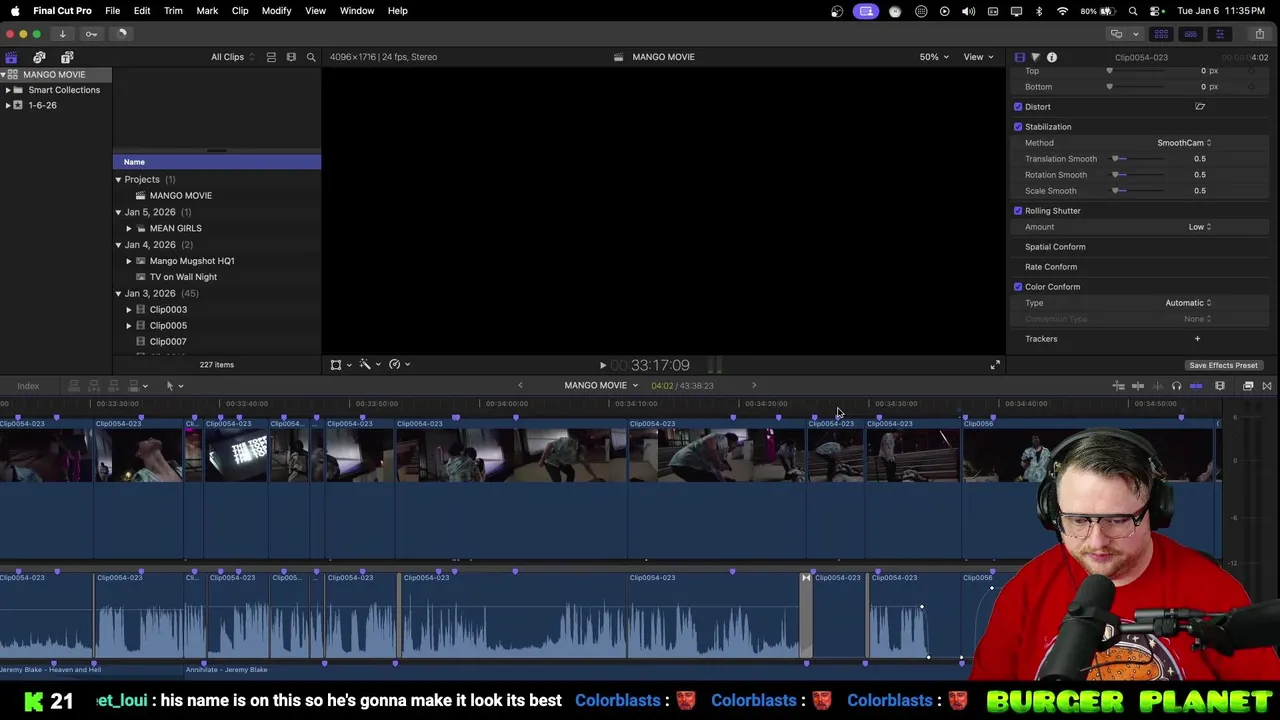Open the Keyword Editor key icon
The height and width of the screenshot is (720, 1280).
[x=91, y=34]
